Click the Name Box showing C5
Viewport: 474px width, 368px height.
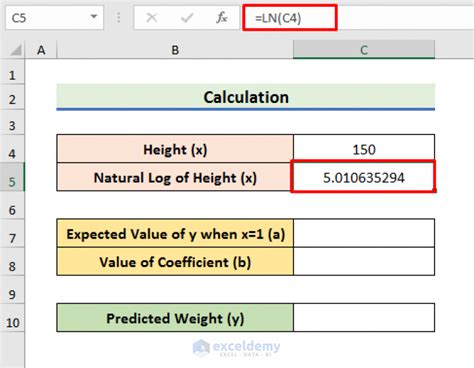pos(54,18)
